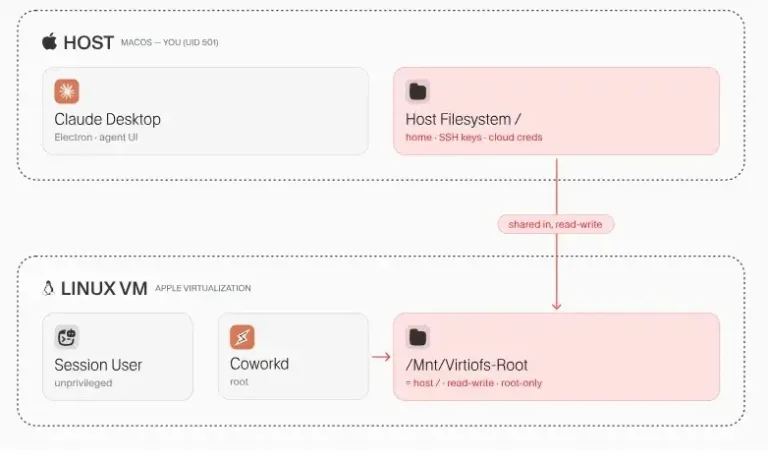Click the orange Coworkd lightning icon

tap(242, 337)
